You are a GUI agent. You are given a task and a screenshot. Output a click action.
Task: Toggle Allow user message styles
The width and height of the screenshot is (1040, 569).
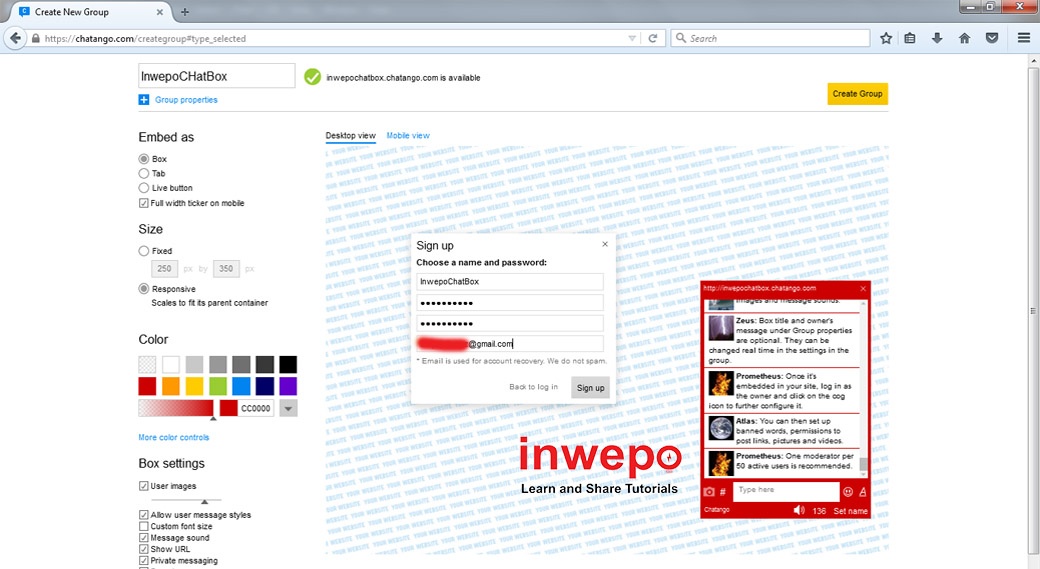[143, 515]
